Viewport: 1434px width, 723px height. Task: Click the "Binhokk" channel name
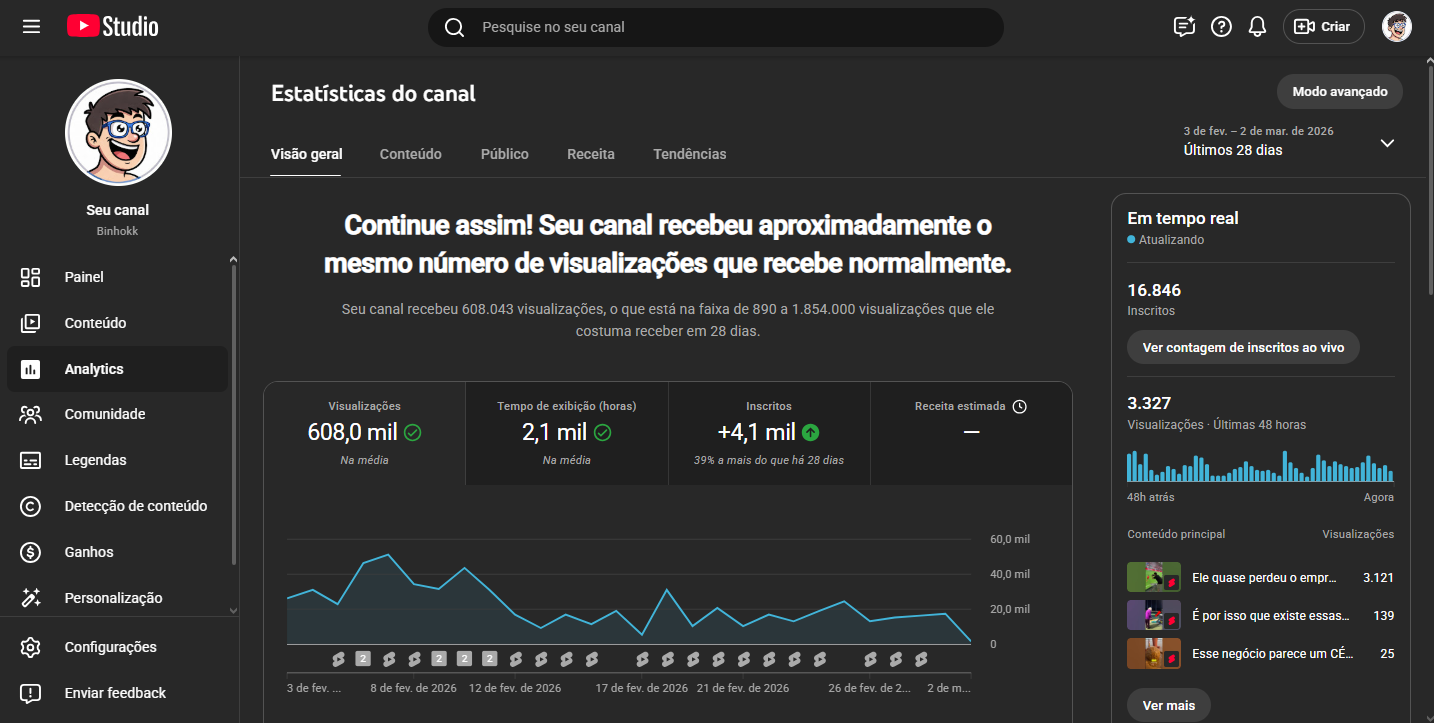[118, 231]
